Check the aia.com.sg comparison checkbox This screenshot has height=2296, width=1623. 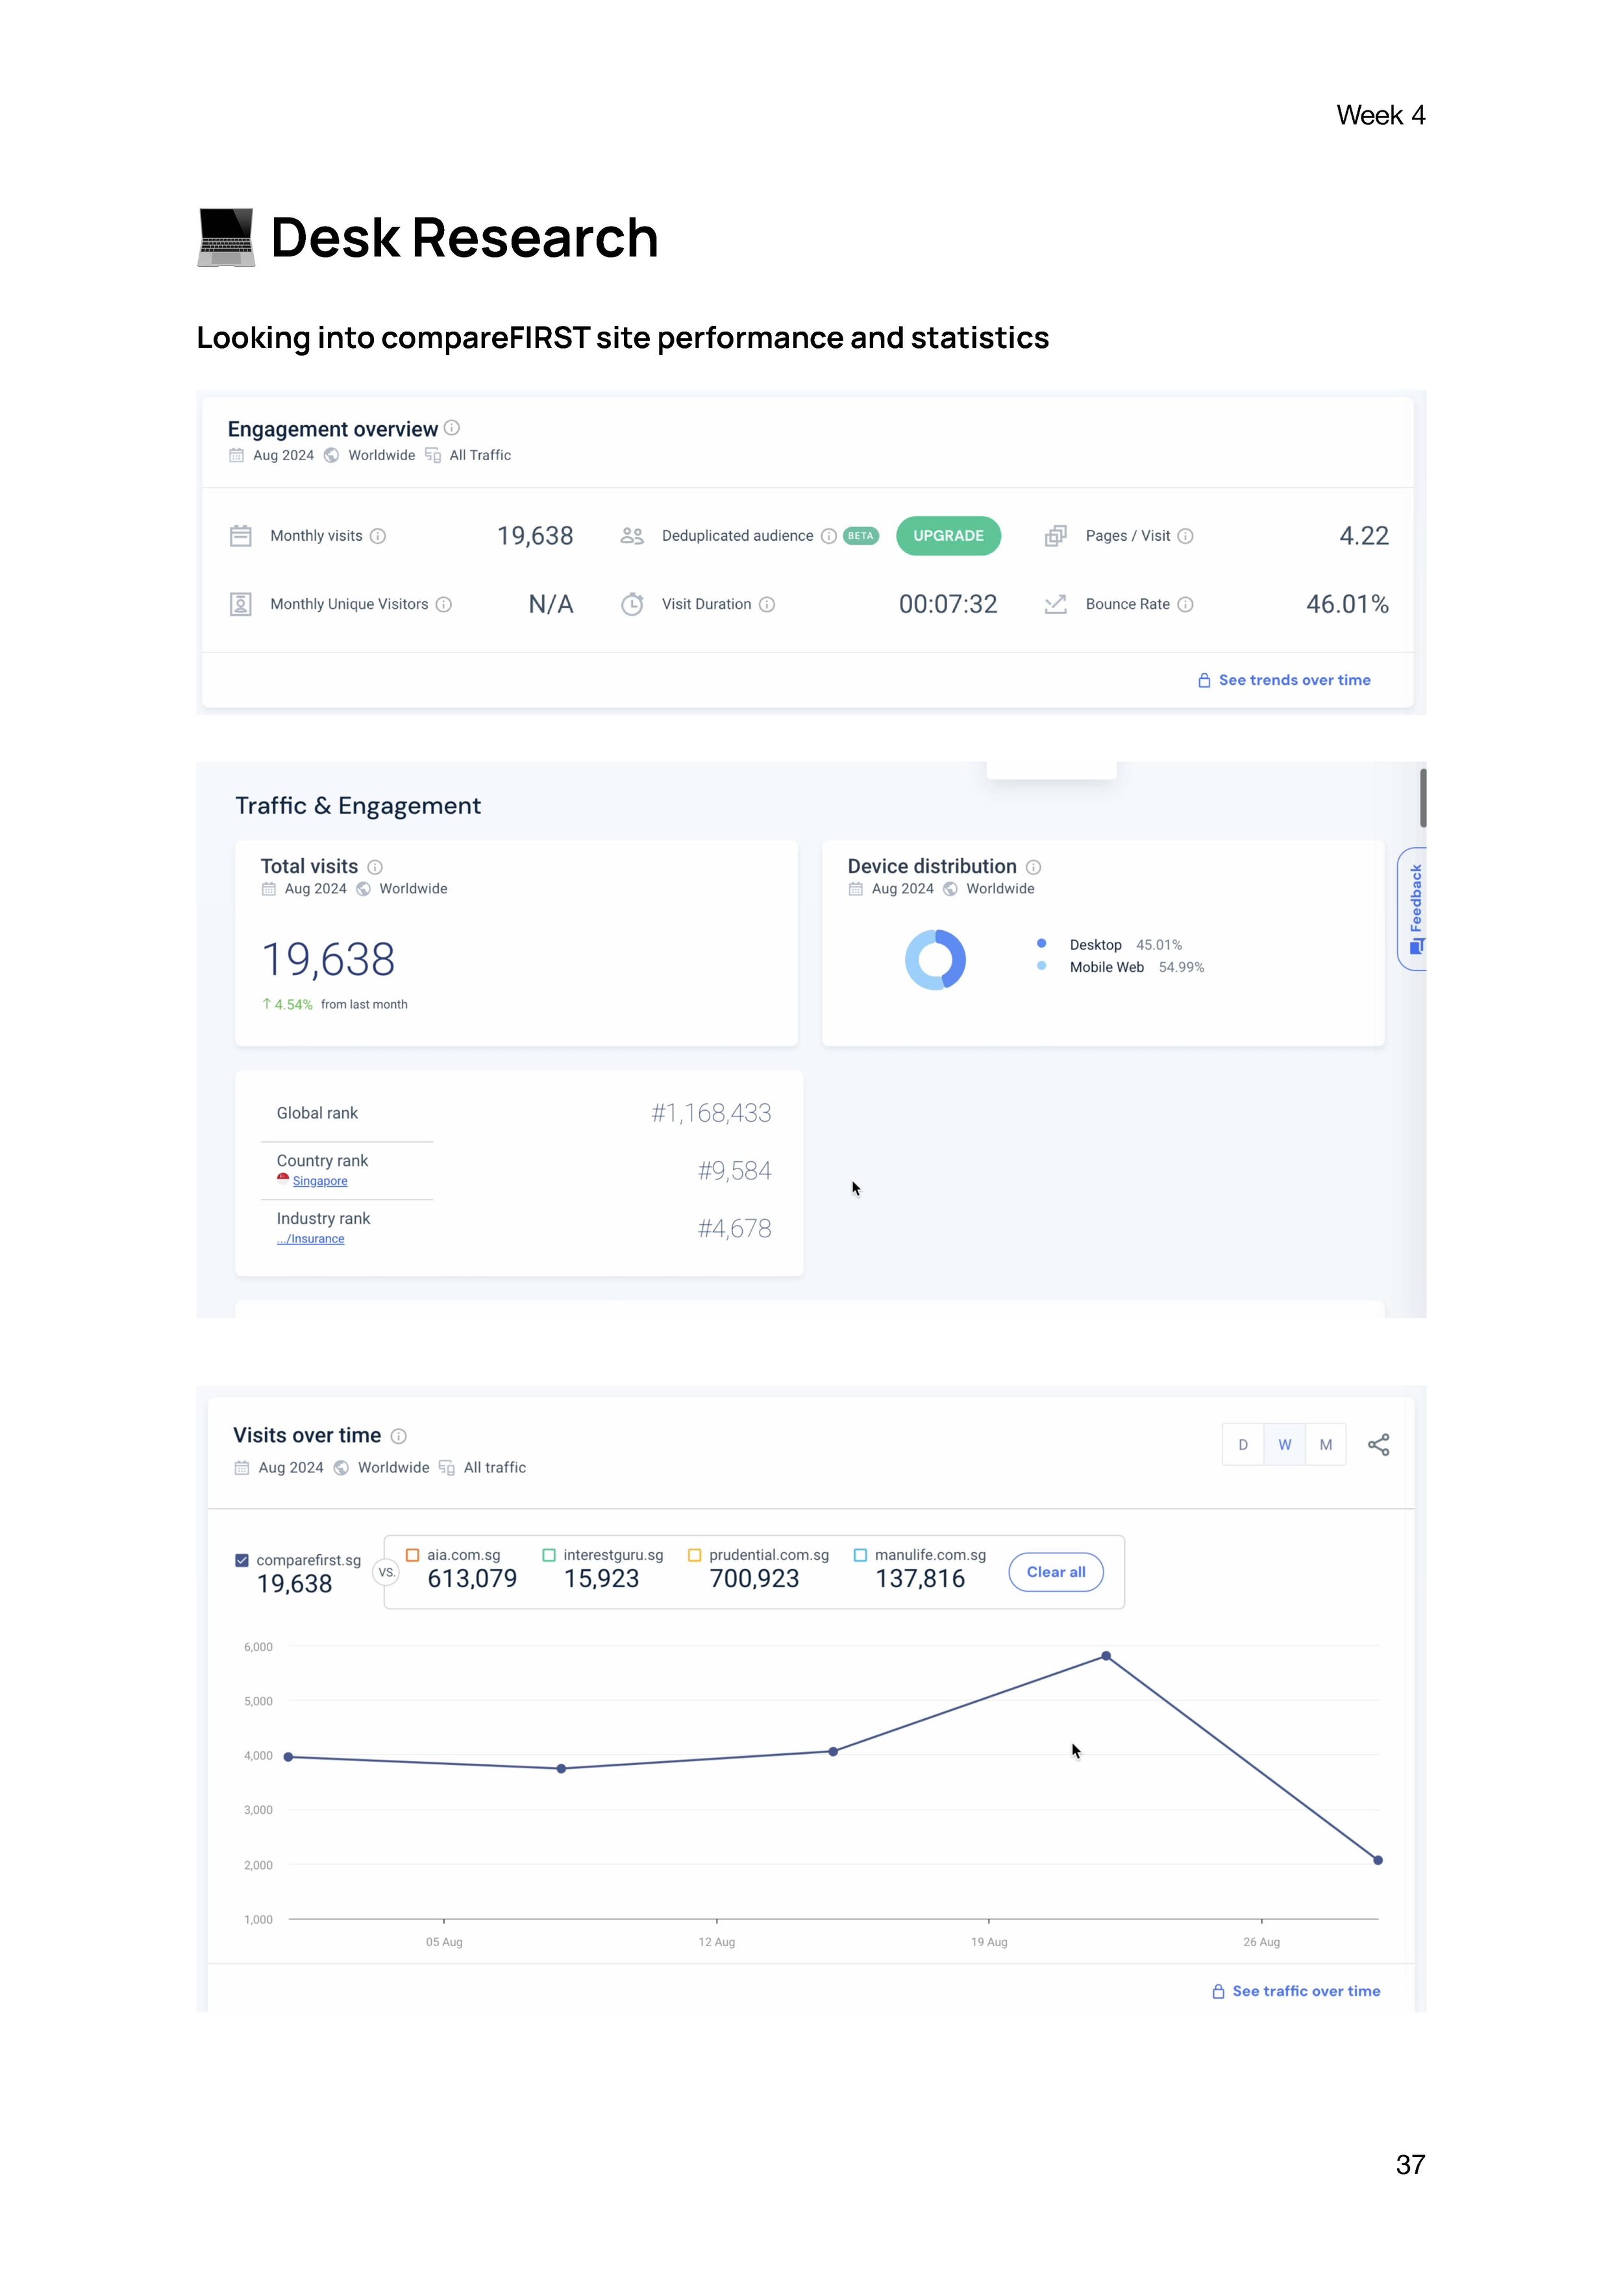click(412, 1555)
